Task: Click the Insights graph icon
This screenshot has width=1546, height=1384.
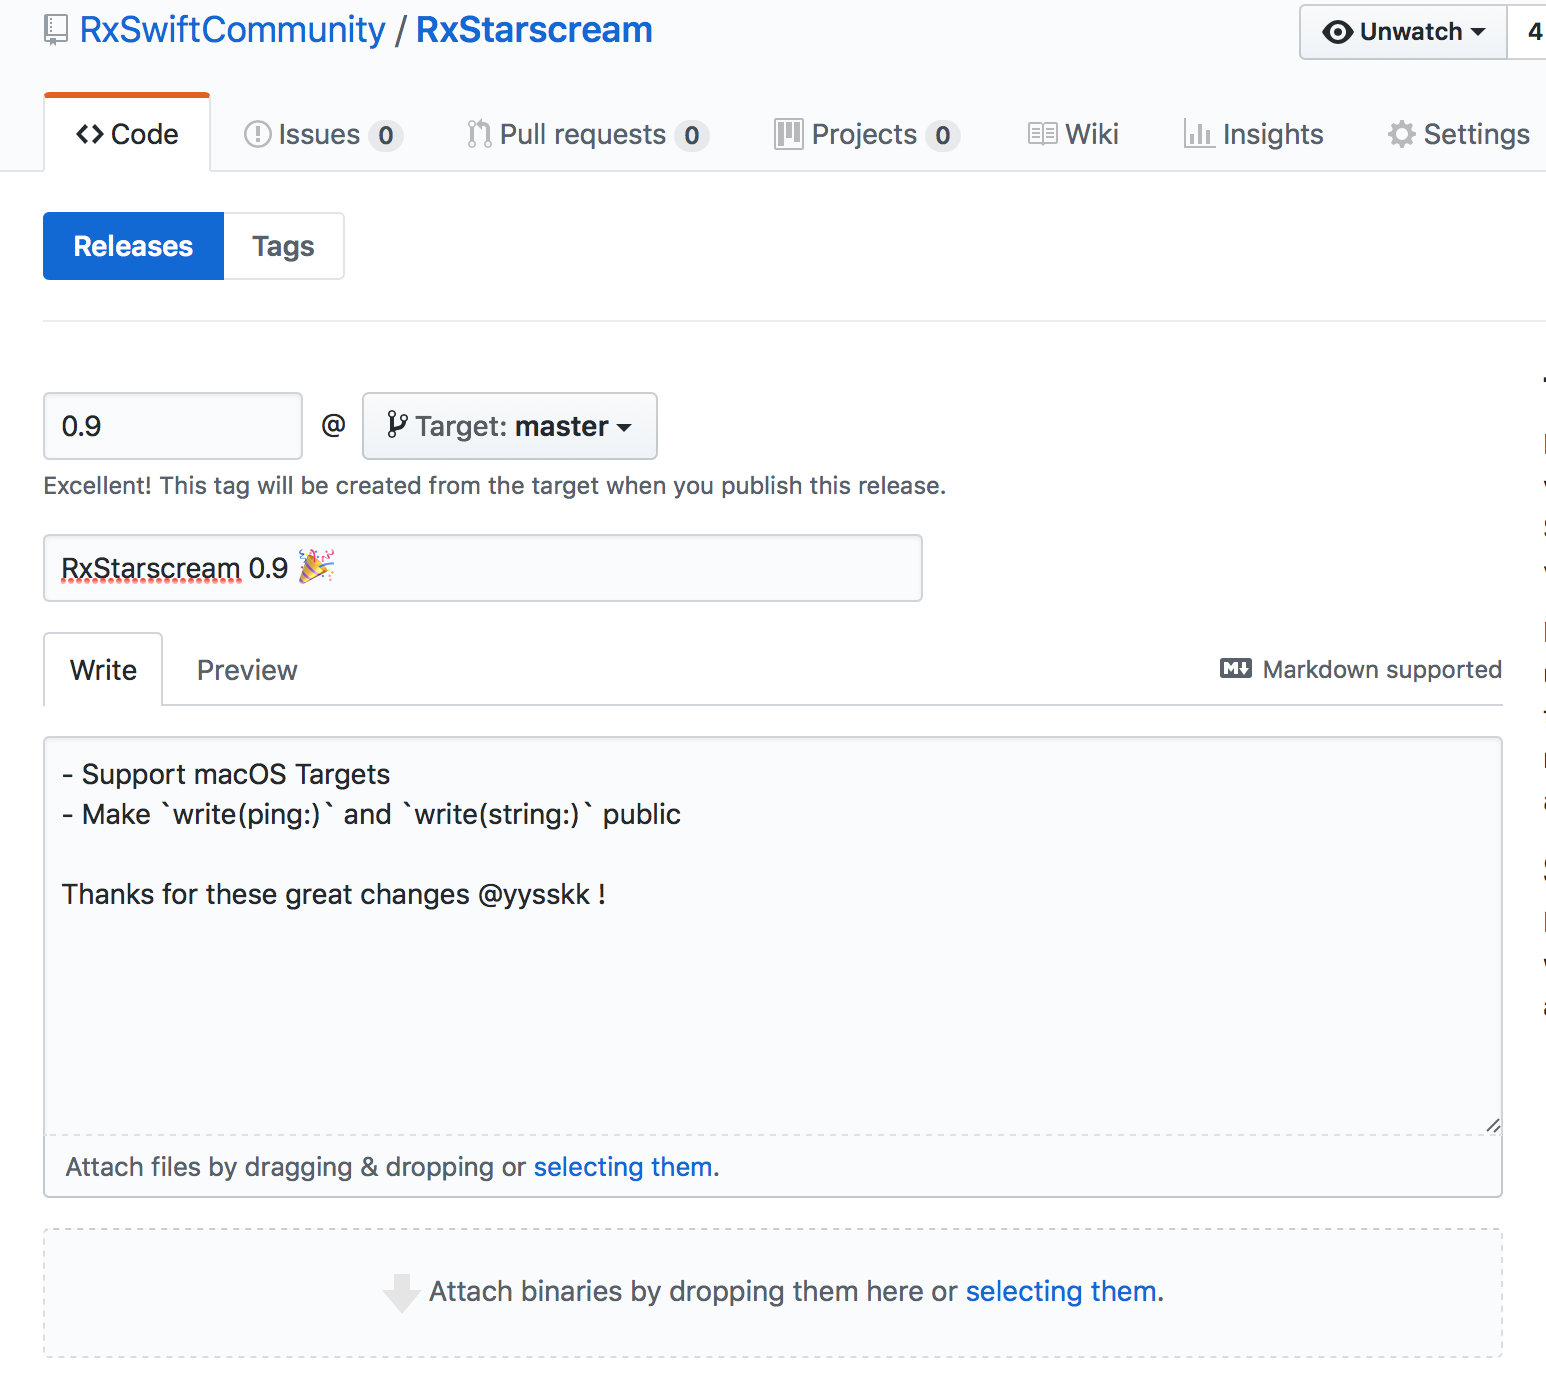Action: click(x=1198, y=134)
